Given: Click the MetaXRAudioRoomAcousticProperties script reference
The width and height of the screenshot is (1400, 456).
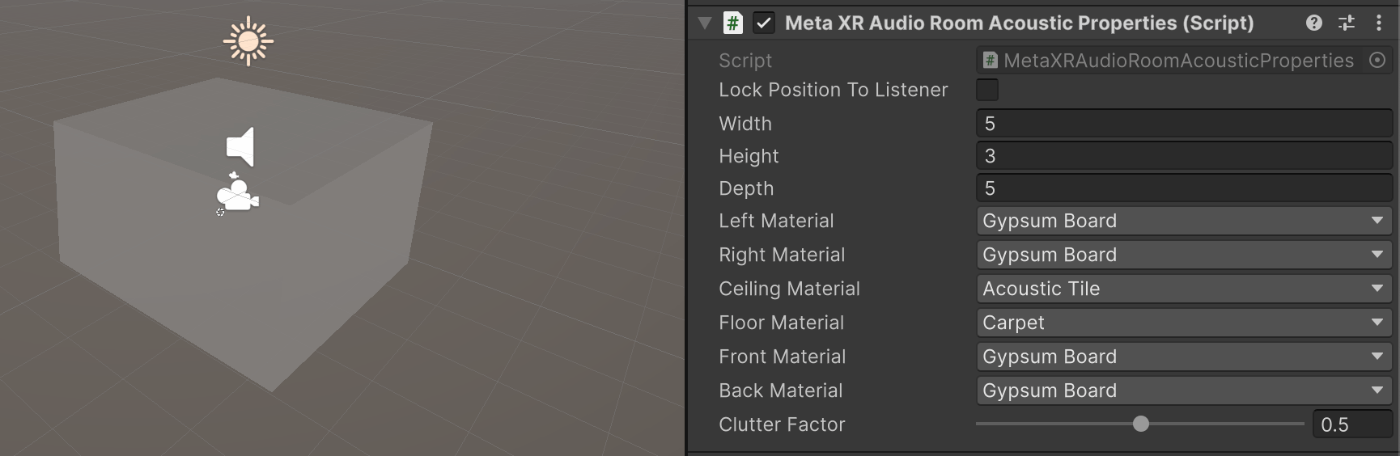Looking at the screenshot, I should click(x=1170, y=60).
